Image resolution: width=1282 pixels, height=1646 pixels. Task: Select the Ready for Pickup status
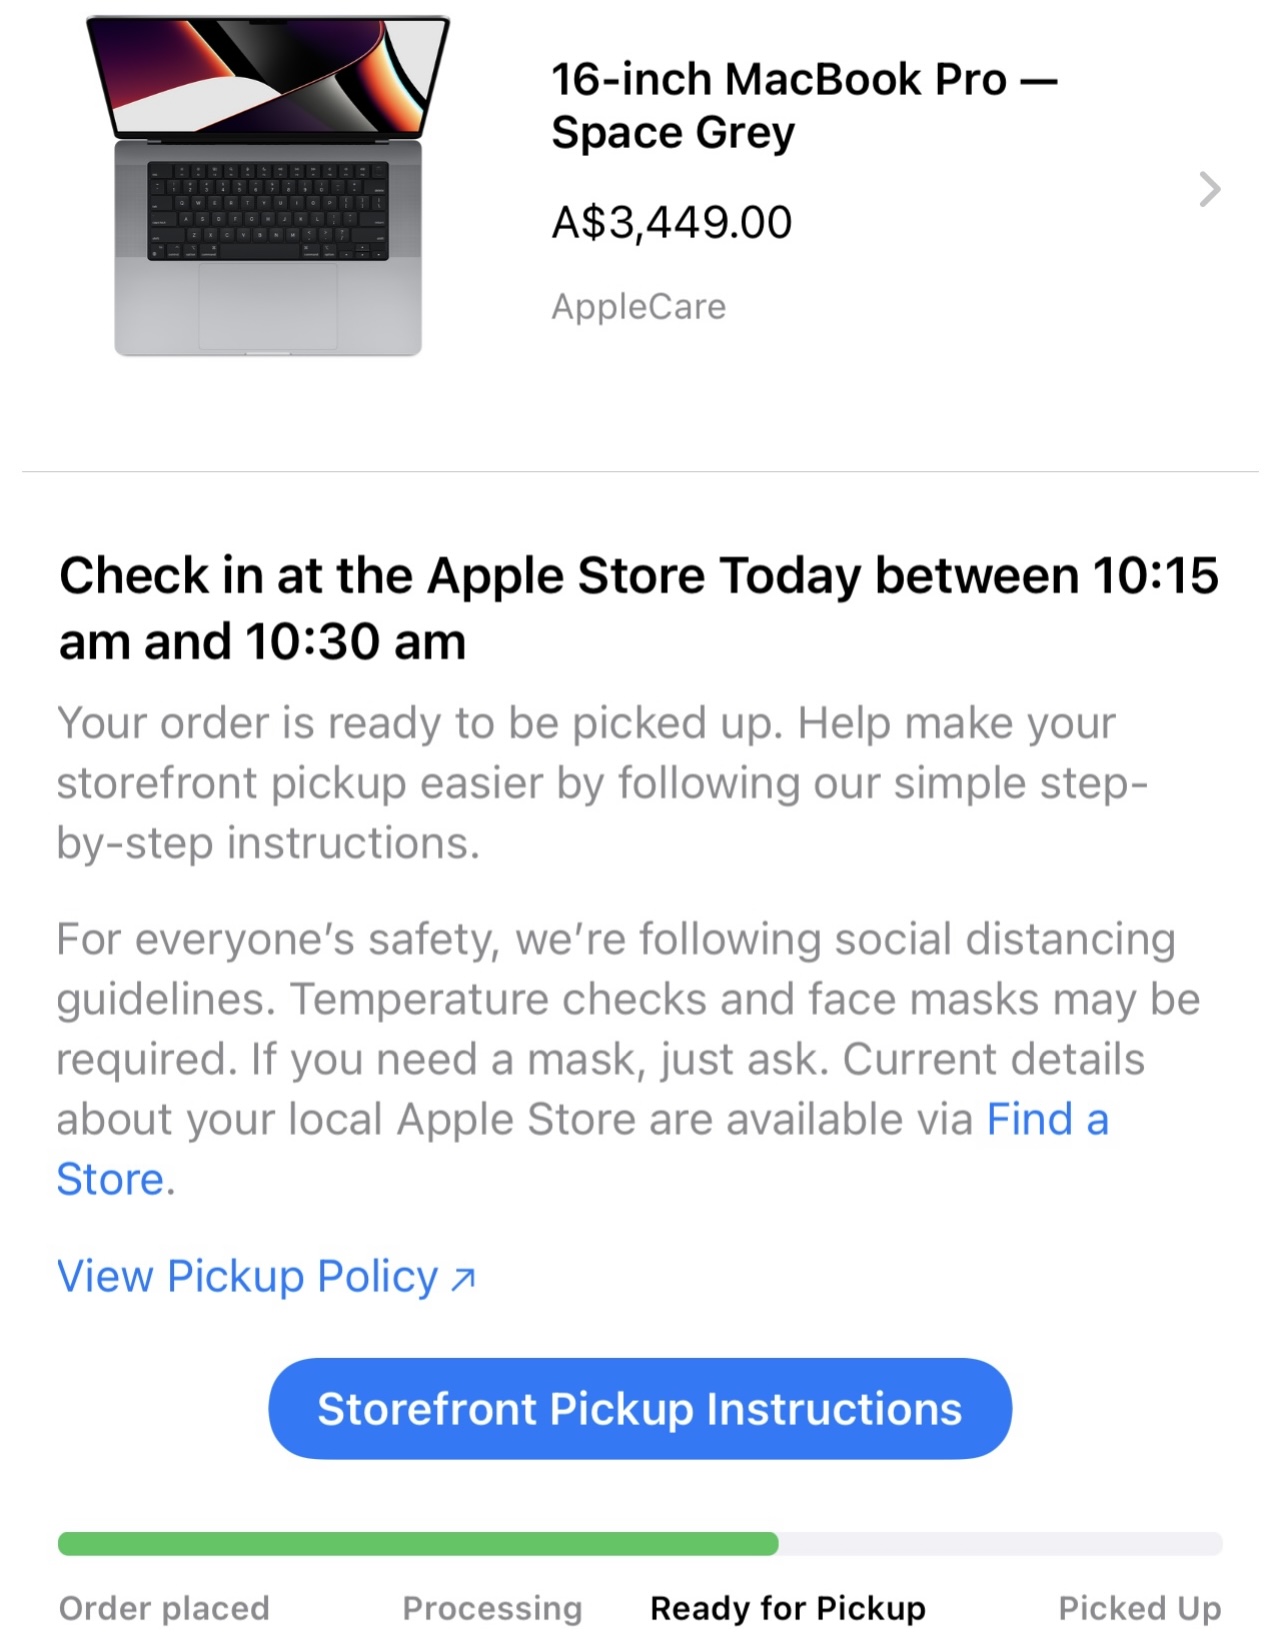[788, 1608]
